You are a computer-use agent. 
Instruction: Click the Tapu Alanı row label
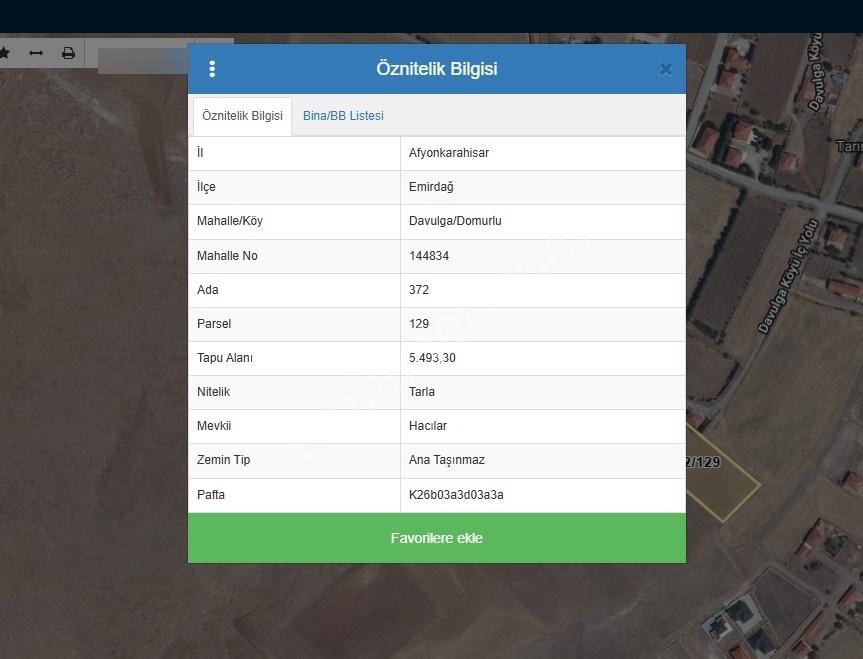point(225,358)
